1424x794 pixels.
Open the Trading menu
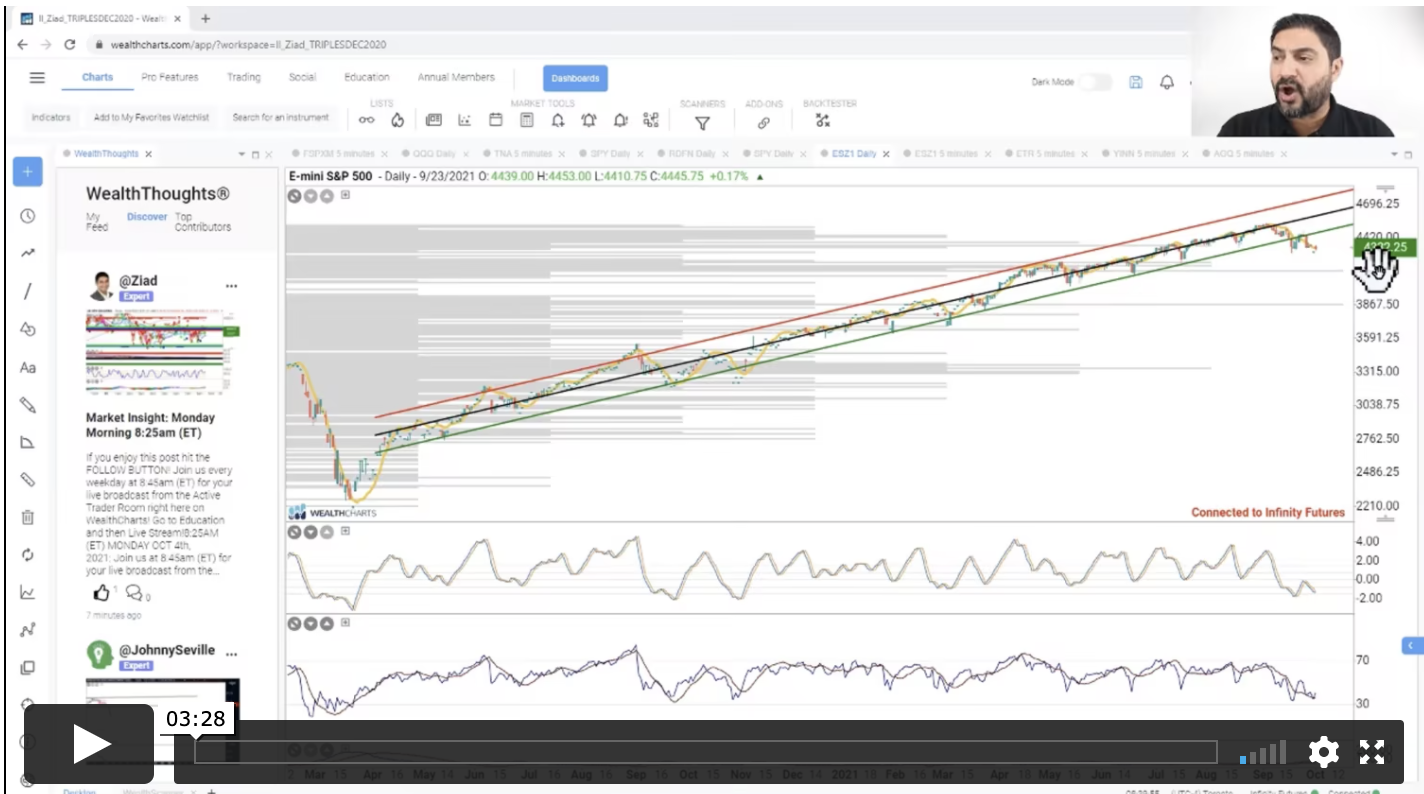click(x=243, y=77)
